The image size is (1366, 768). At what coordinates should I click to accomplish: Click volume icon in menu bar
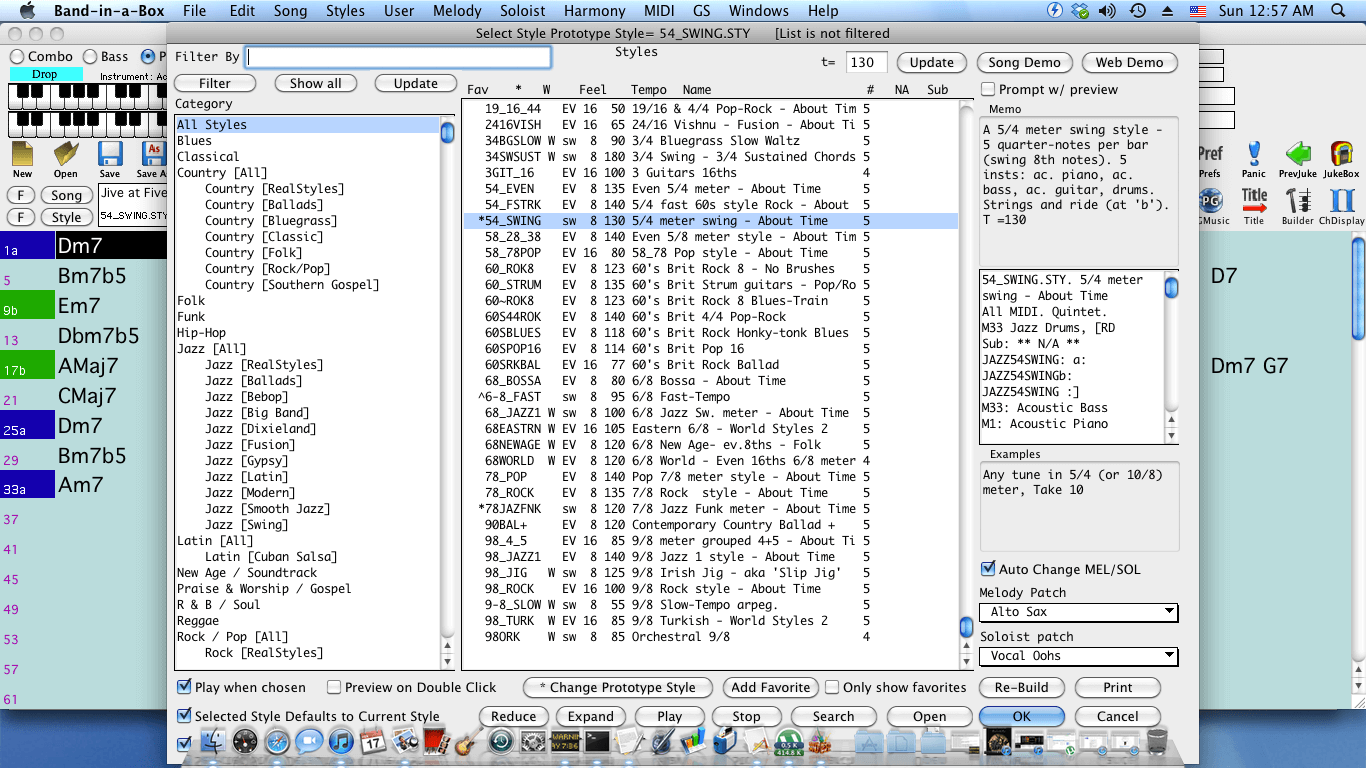point(1108,11)
